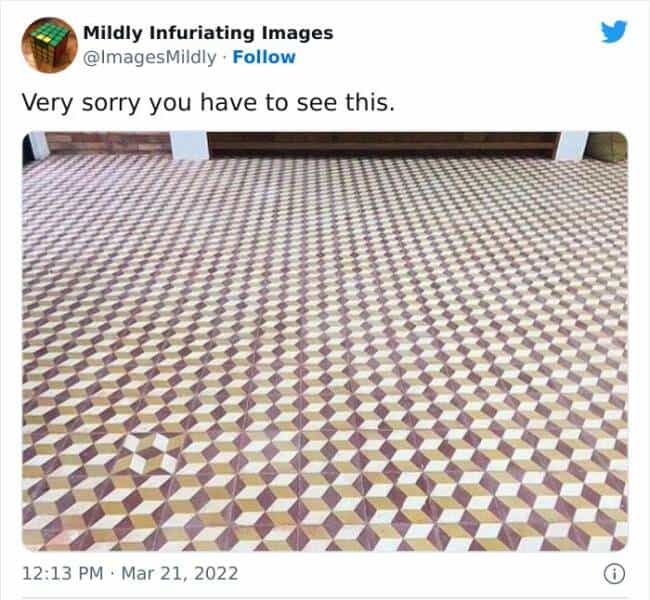Click the middle white pillar in photo
The image size is (650, 600).
tap(189, 145)
